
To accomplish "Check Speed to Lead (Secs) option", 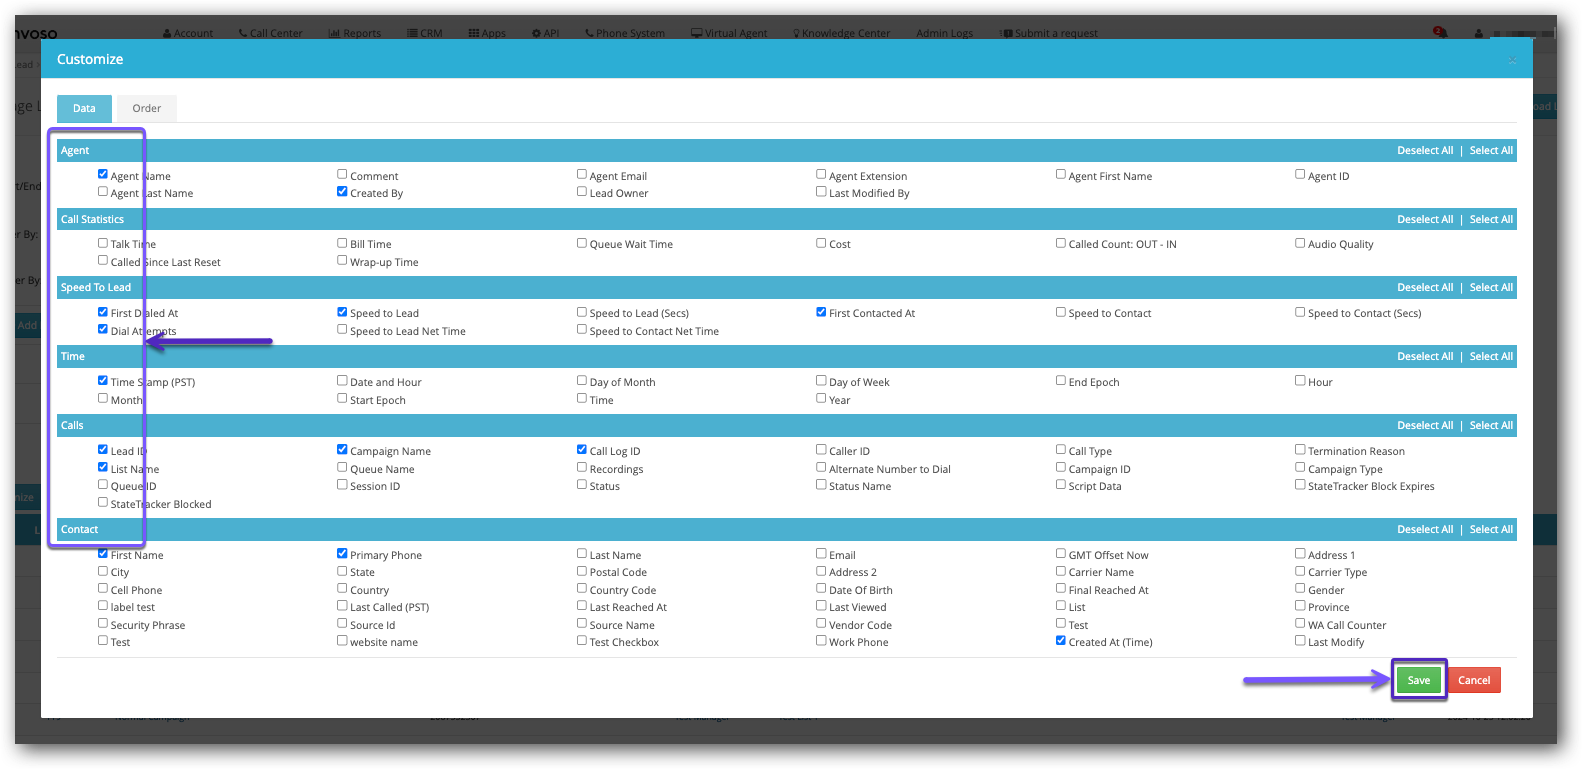I will pos(582,311).
